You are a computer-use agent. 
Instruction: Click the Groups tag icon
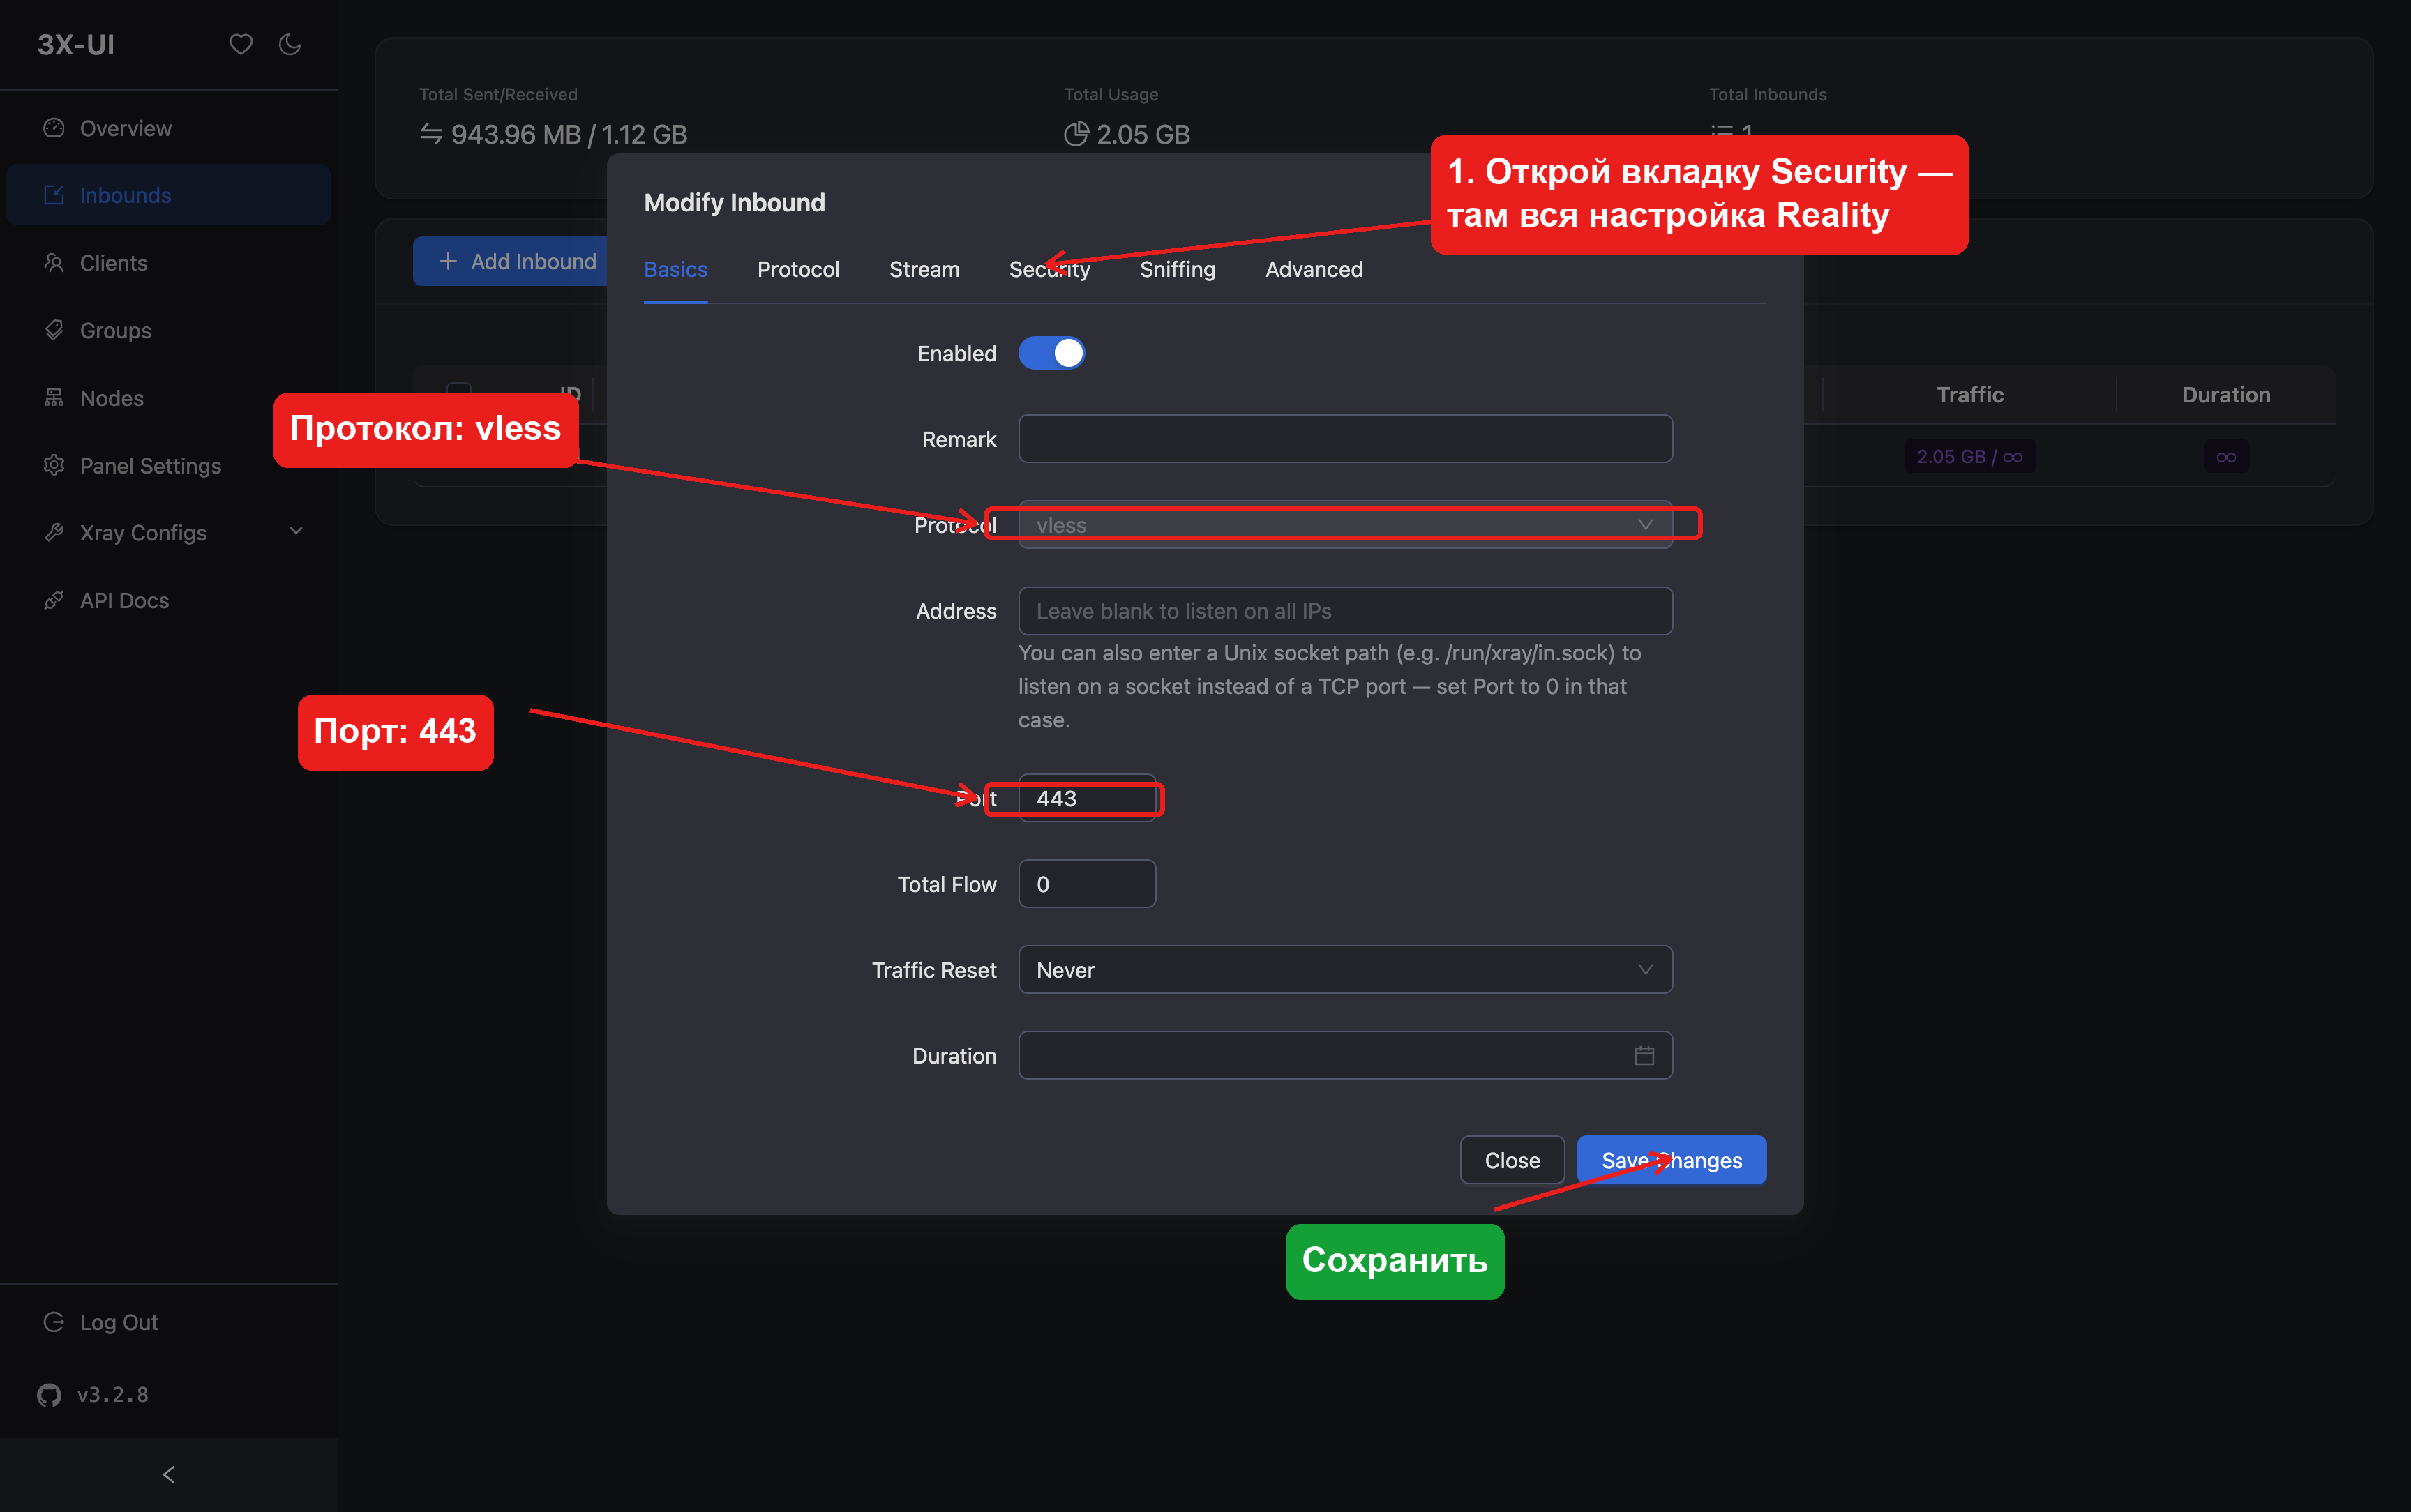coord(54,330)
